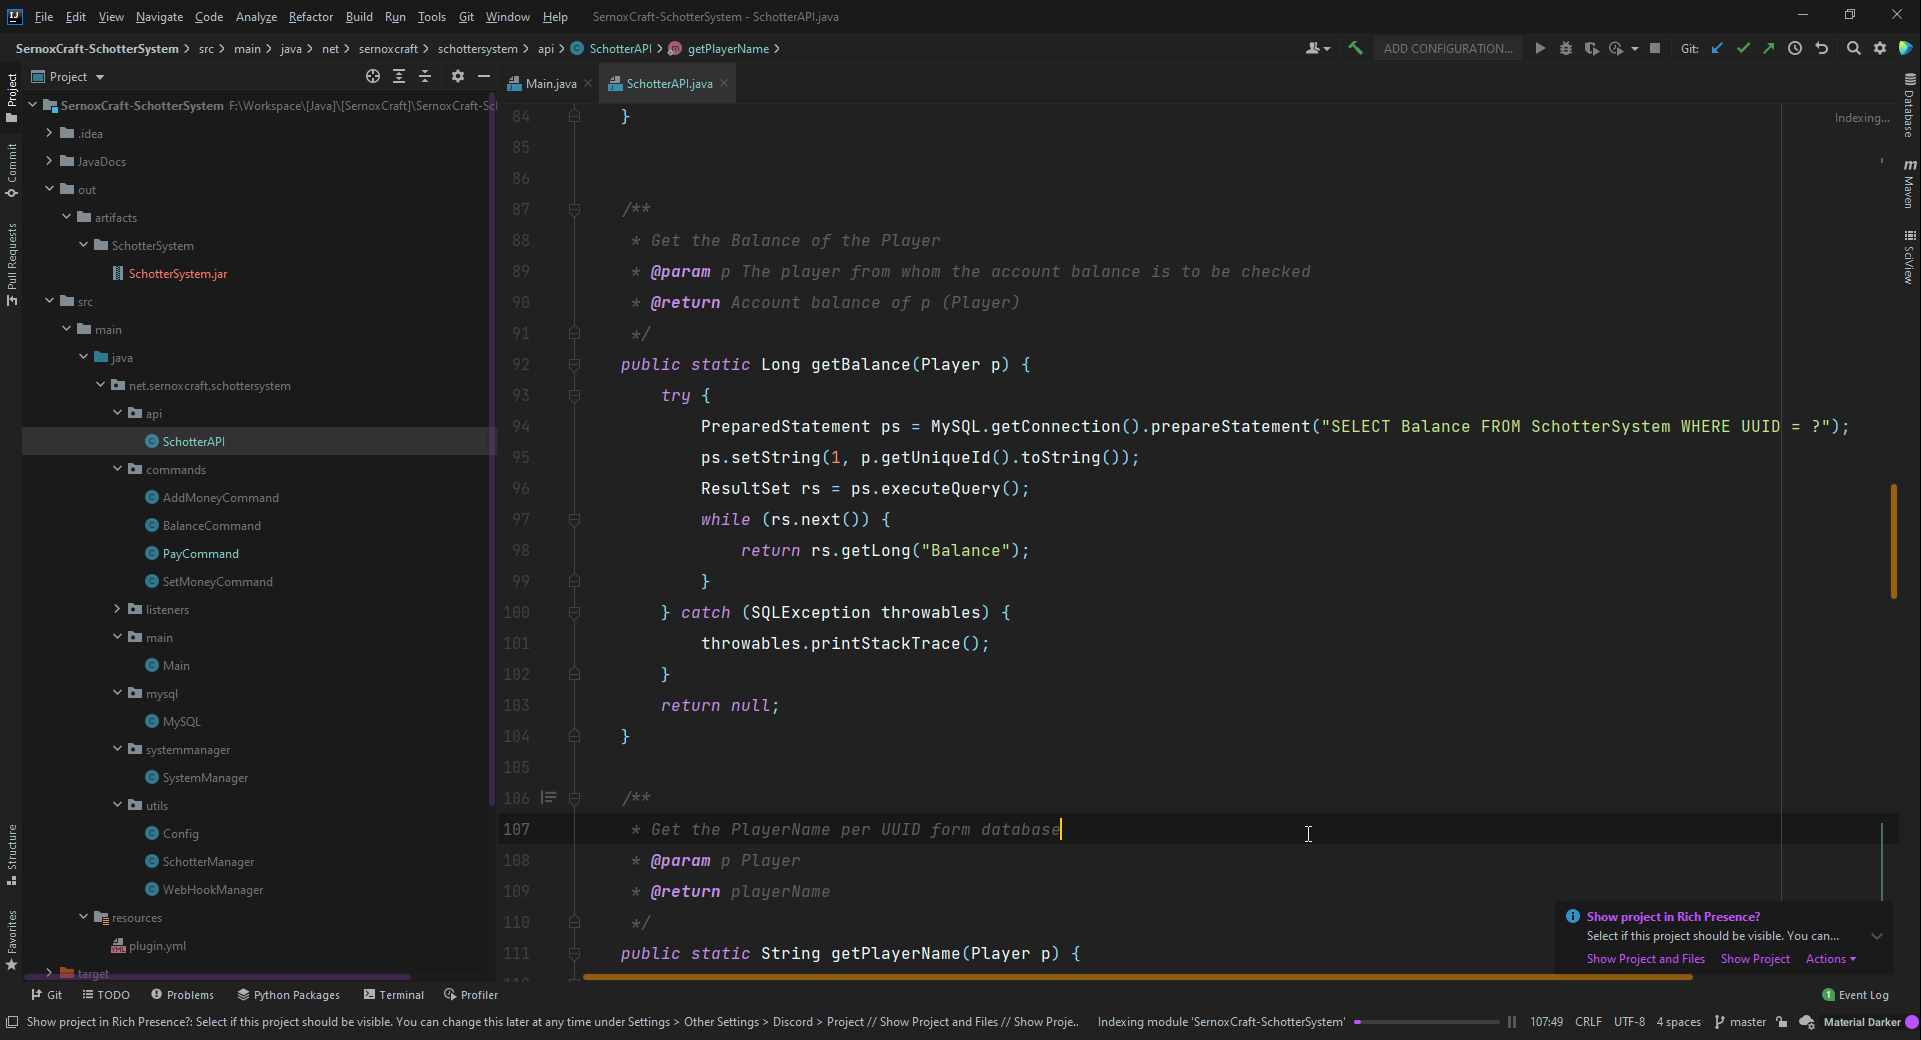Viewport: 1921px width, 1040px height.
Task: Click the Build project hammer icon
Action: [x=1355, y=48]
